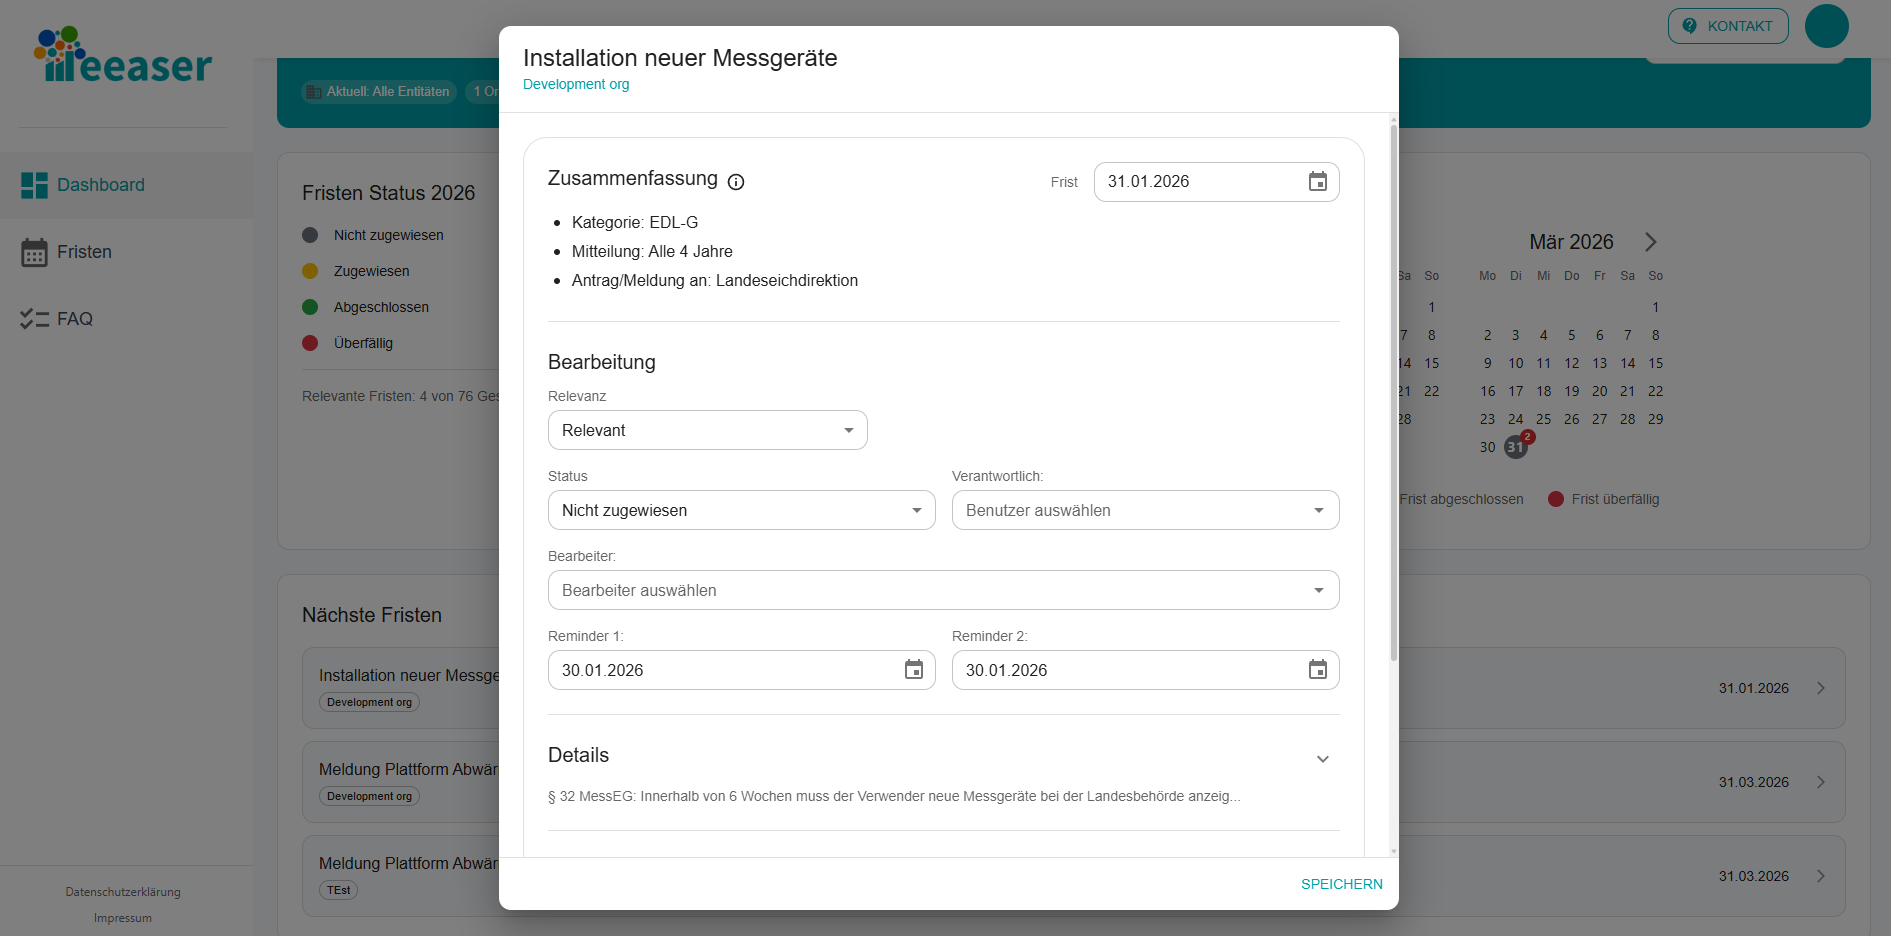Screen dimensions: 1891x936
Task: Open the Frist date calendar picker icon
Action: pos(1317,182)
